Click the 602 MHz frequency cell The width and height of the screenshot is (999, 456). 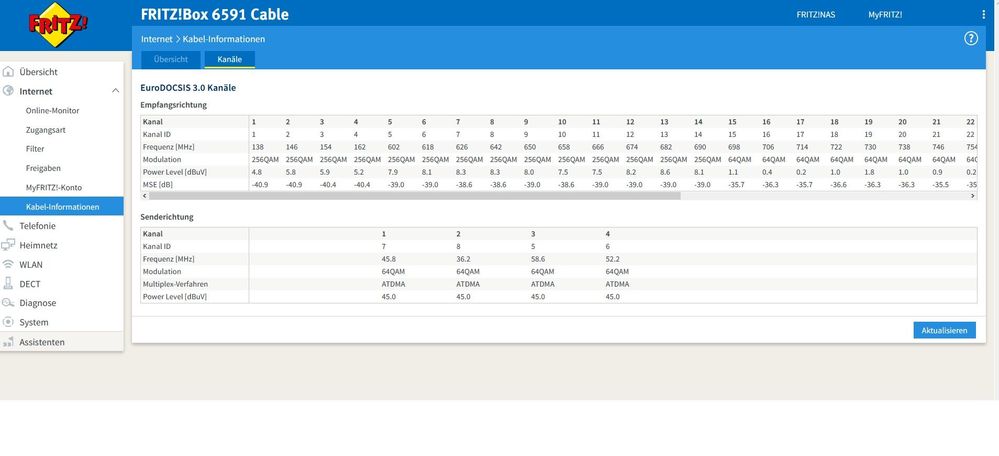pos(394,147)
